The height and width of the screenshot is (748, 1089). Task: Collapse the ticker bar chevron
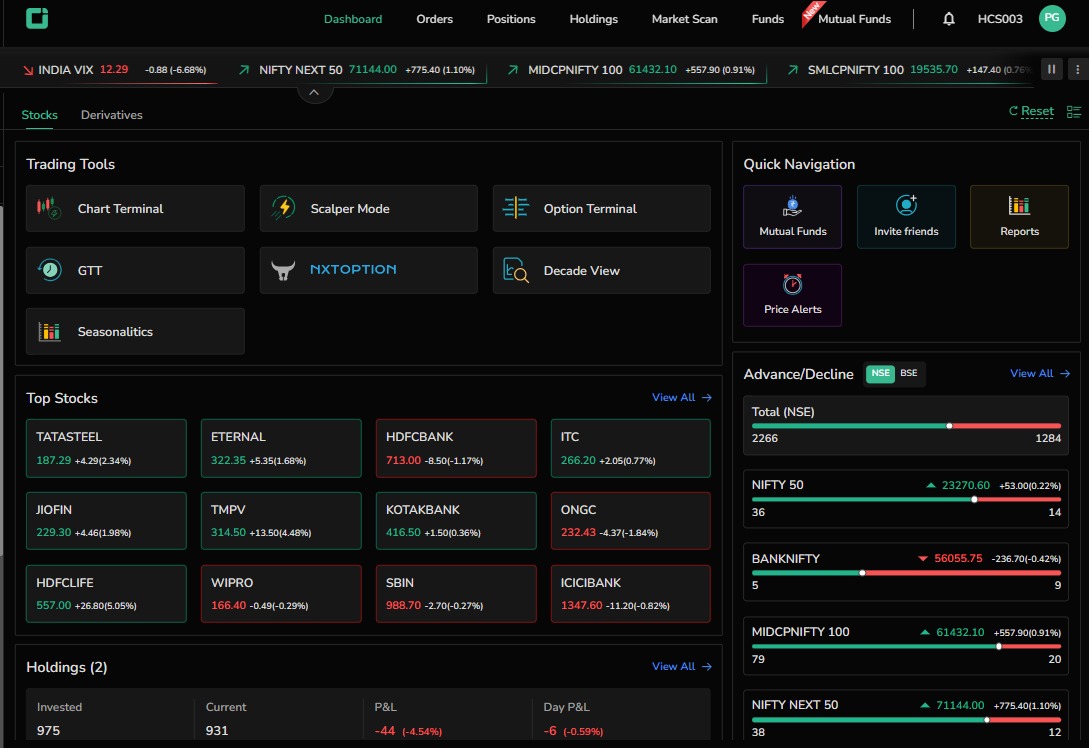[x=315, y=92]
